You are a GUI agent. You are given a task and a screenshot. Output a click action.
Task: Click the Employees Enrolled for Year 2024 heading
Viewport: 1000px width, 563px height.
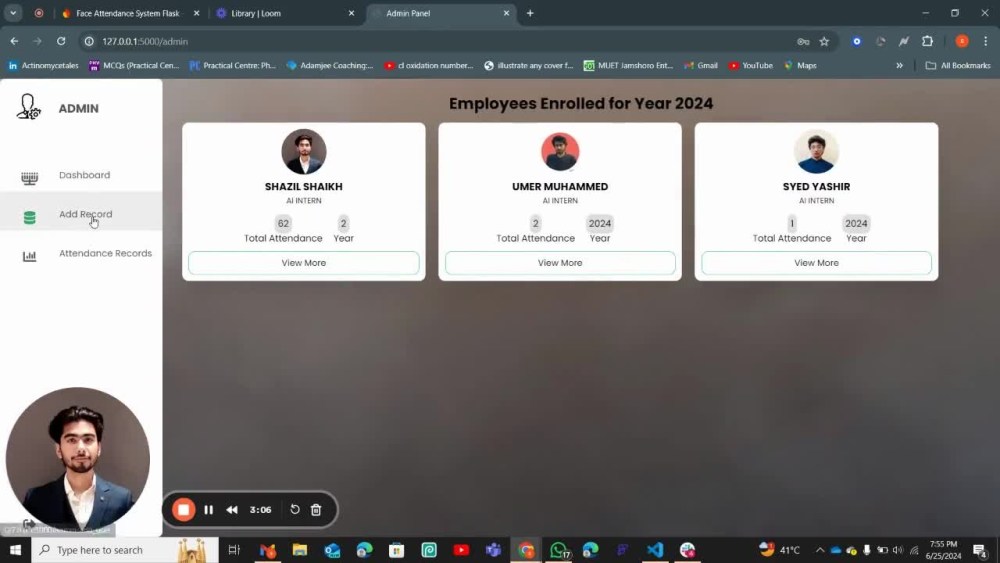(x=581, y=103)
